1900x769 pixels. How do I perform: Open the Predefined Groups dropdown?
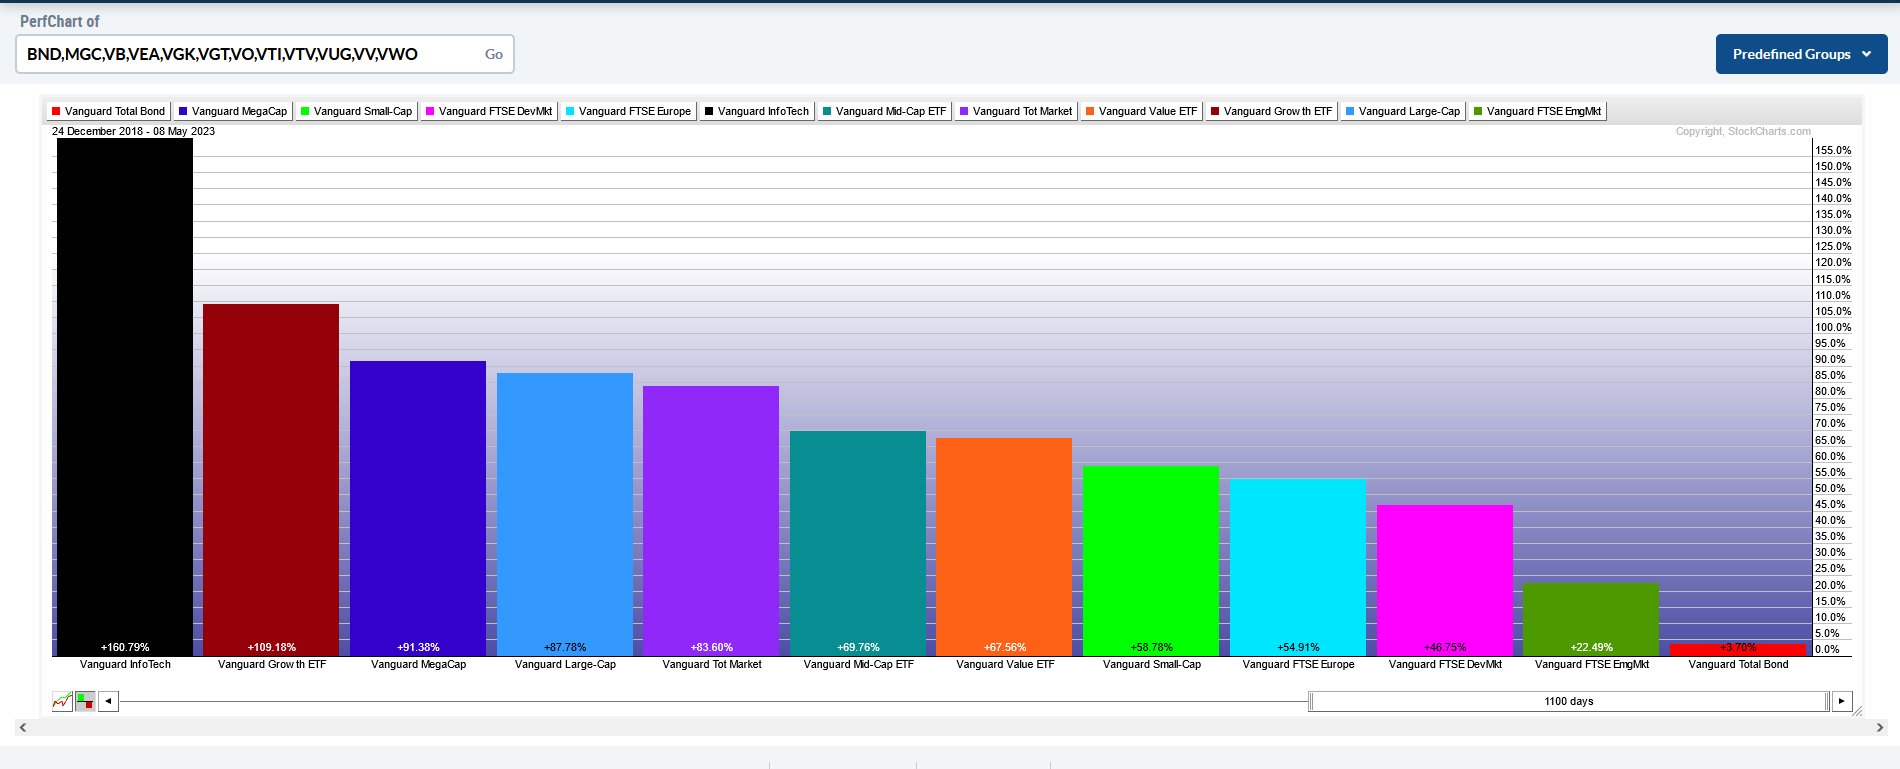coord(1801,54)
